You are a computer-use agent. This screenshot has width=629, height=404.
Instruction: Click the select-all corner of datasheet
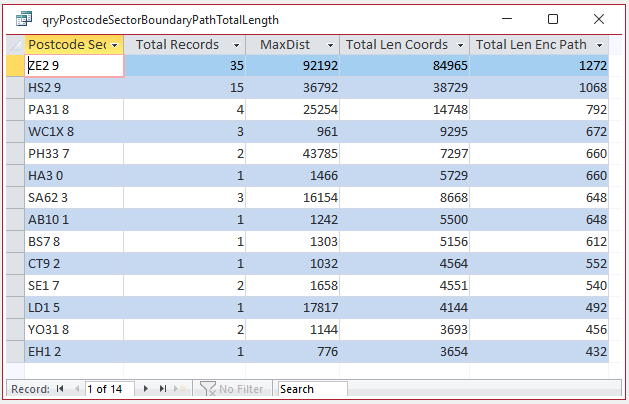pos(15,45)
